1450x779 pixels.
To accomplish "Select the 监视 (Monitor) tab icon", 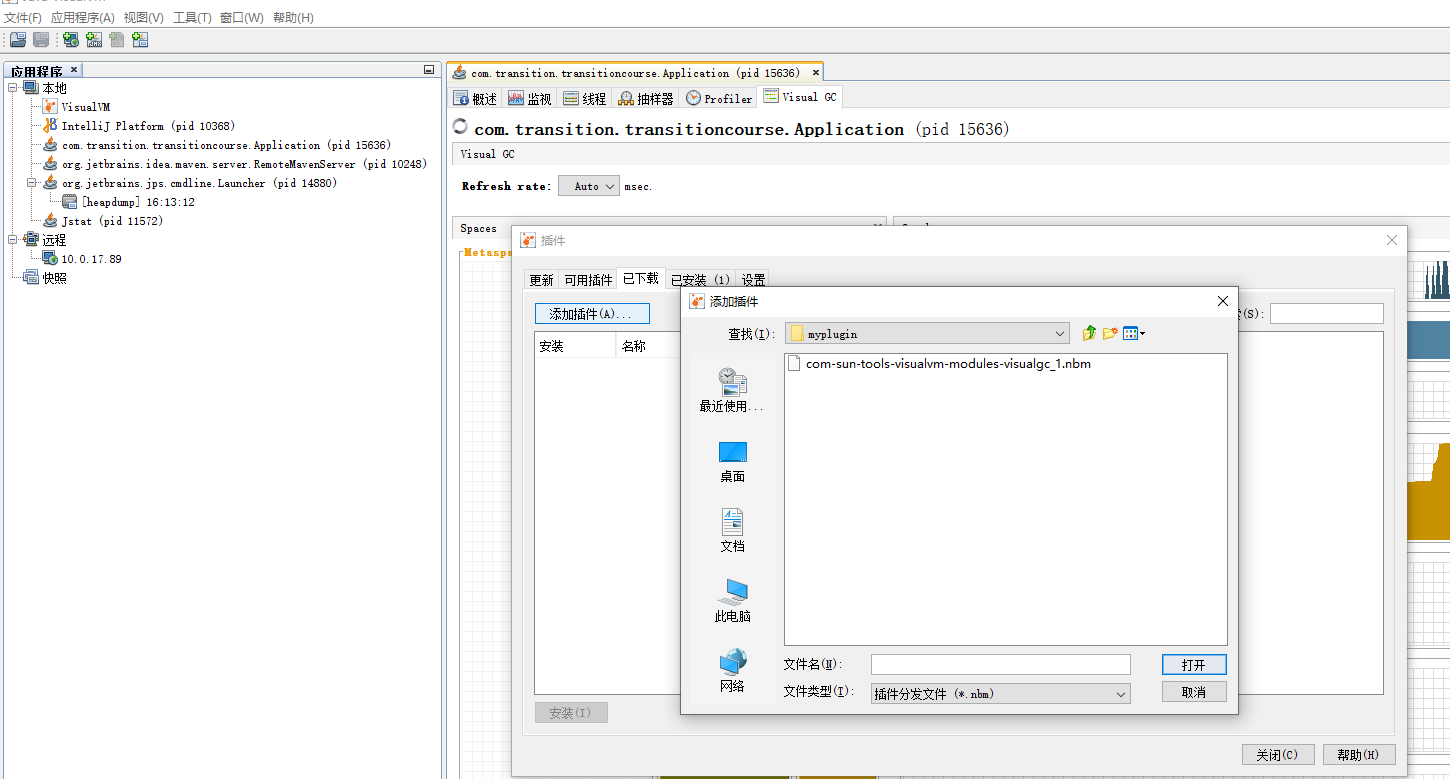I will pos(515,97).
